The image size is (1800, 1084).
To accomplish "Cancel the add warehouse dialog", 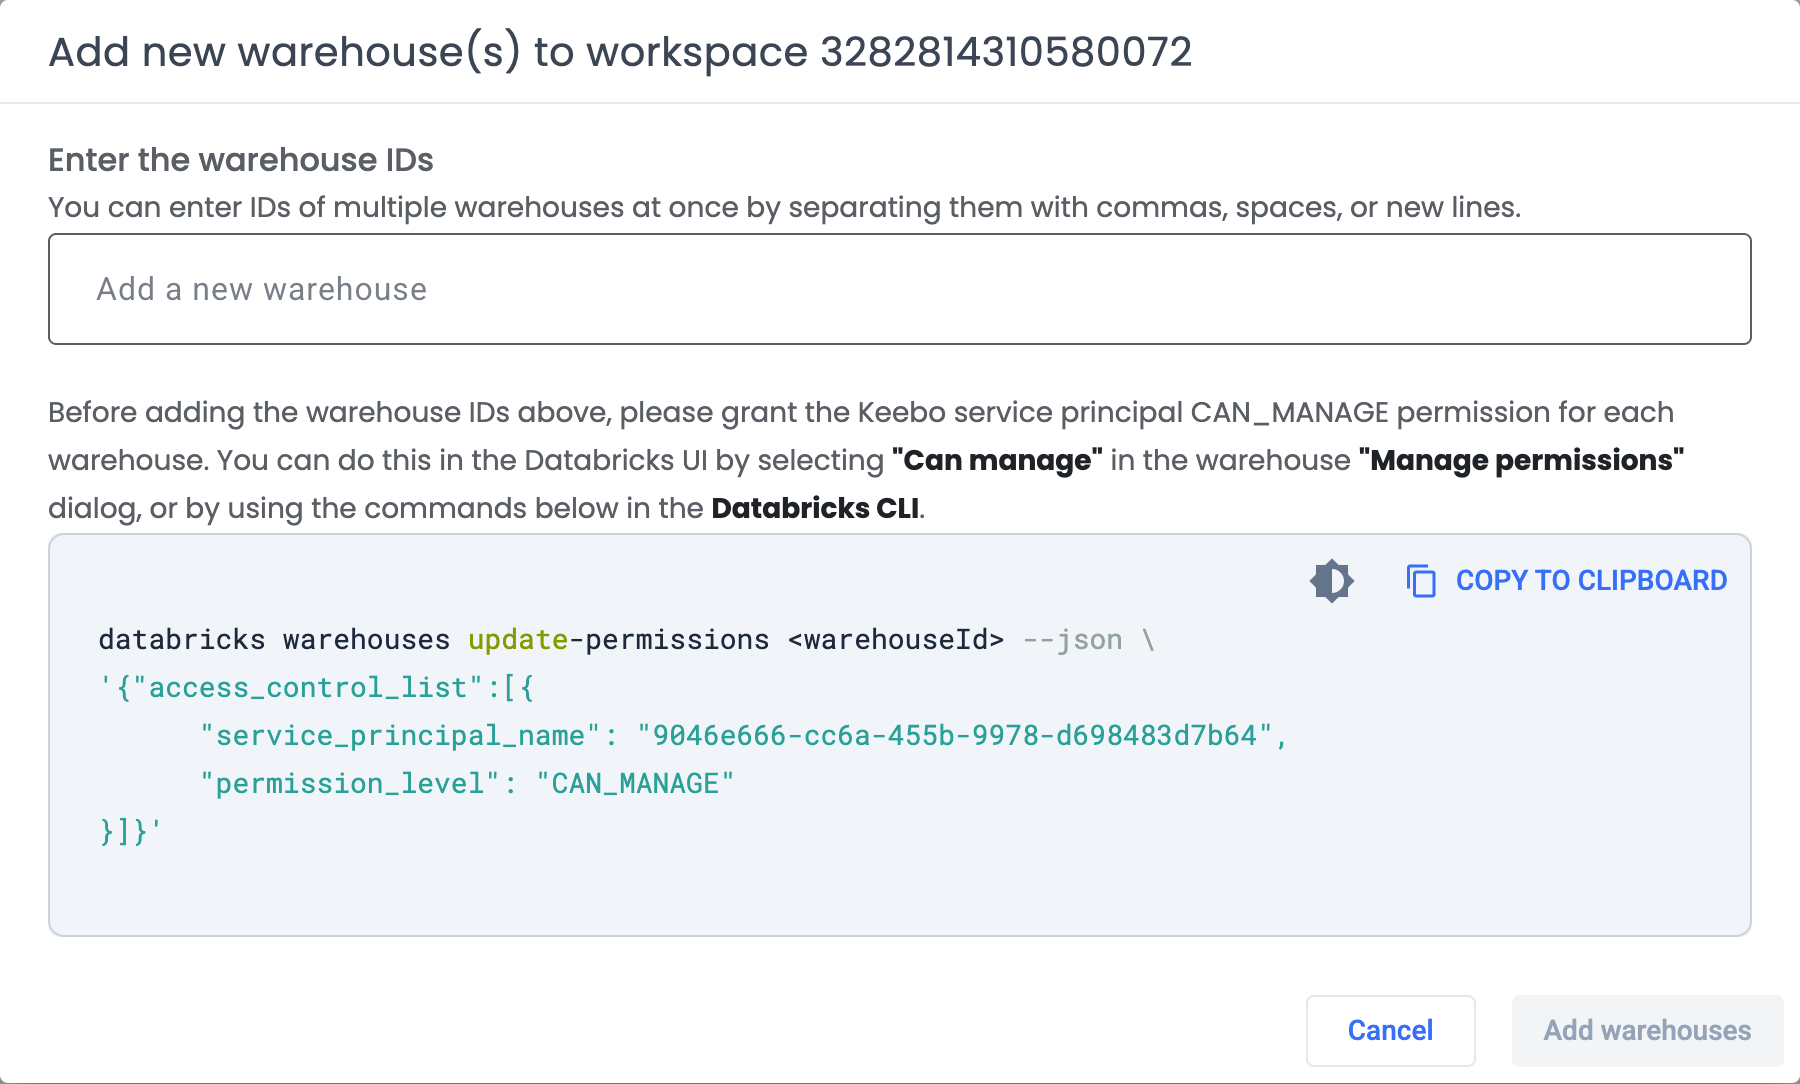I will tap(1390, 1030).
